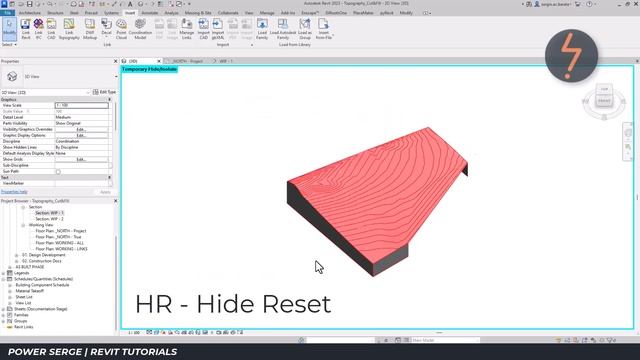This screenshot has width=640, height=360.
Task: Select Section: WIP - 2 in browser
Action: [49, 219]
